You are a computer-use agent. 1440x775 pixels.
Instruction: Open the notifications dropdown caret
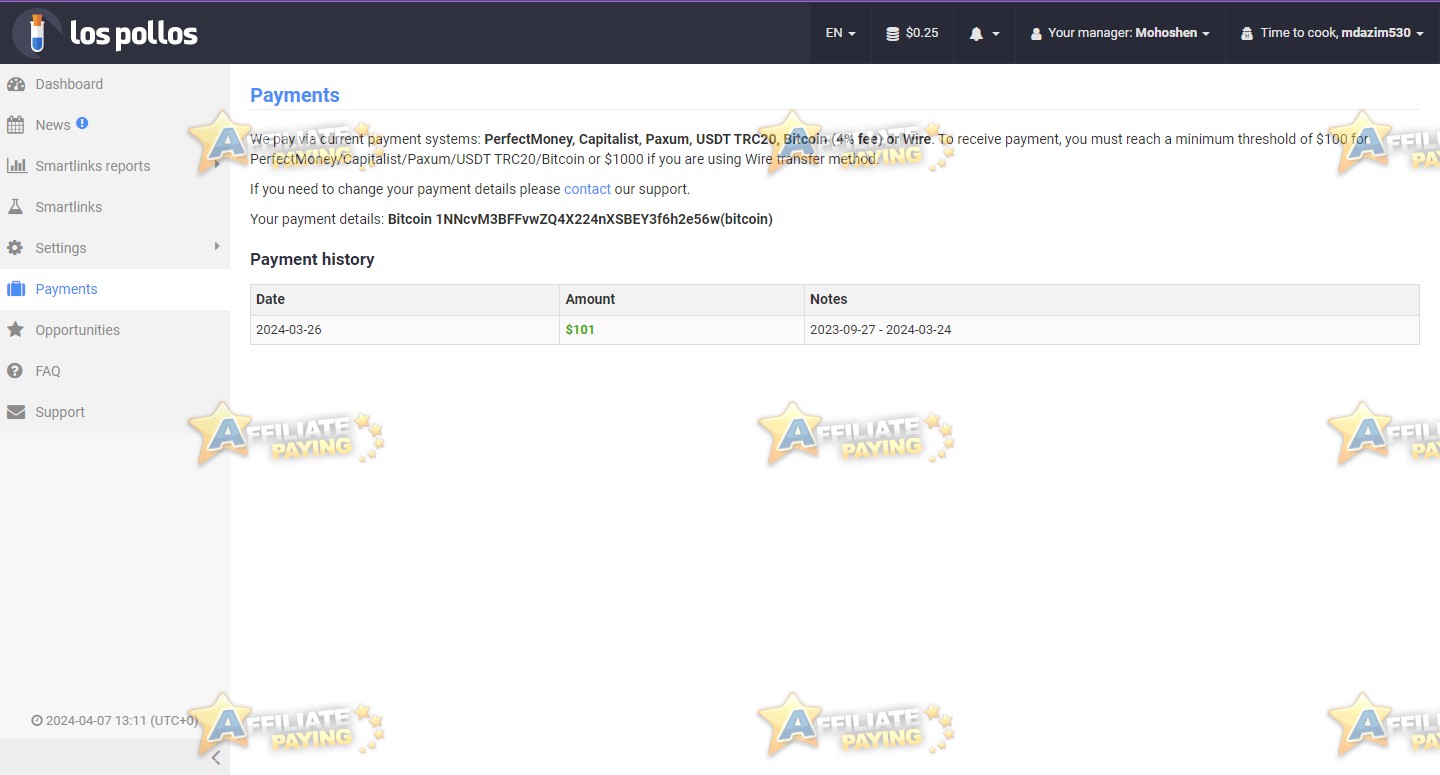pos(995,34)
